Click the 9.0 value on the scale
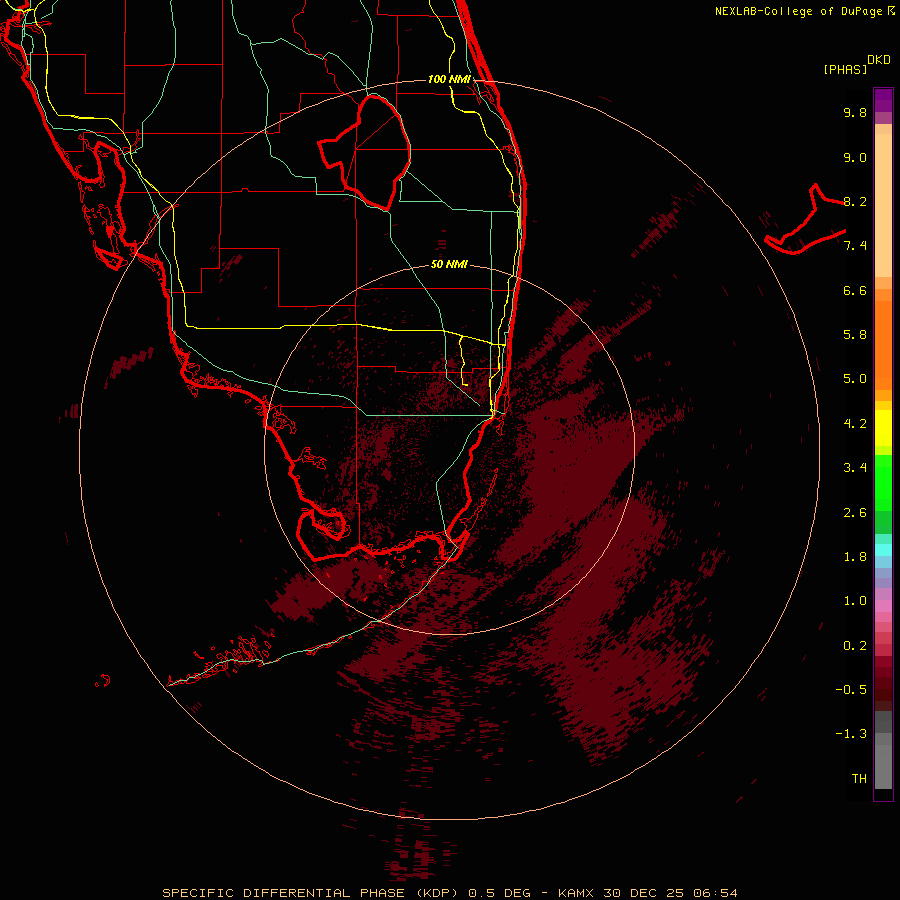This screenshot has width=900, height=900. click(x=855, y=157)
